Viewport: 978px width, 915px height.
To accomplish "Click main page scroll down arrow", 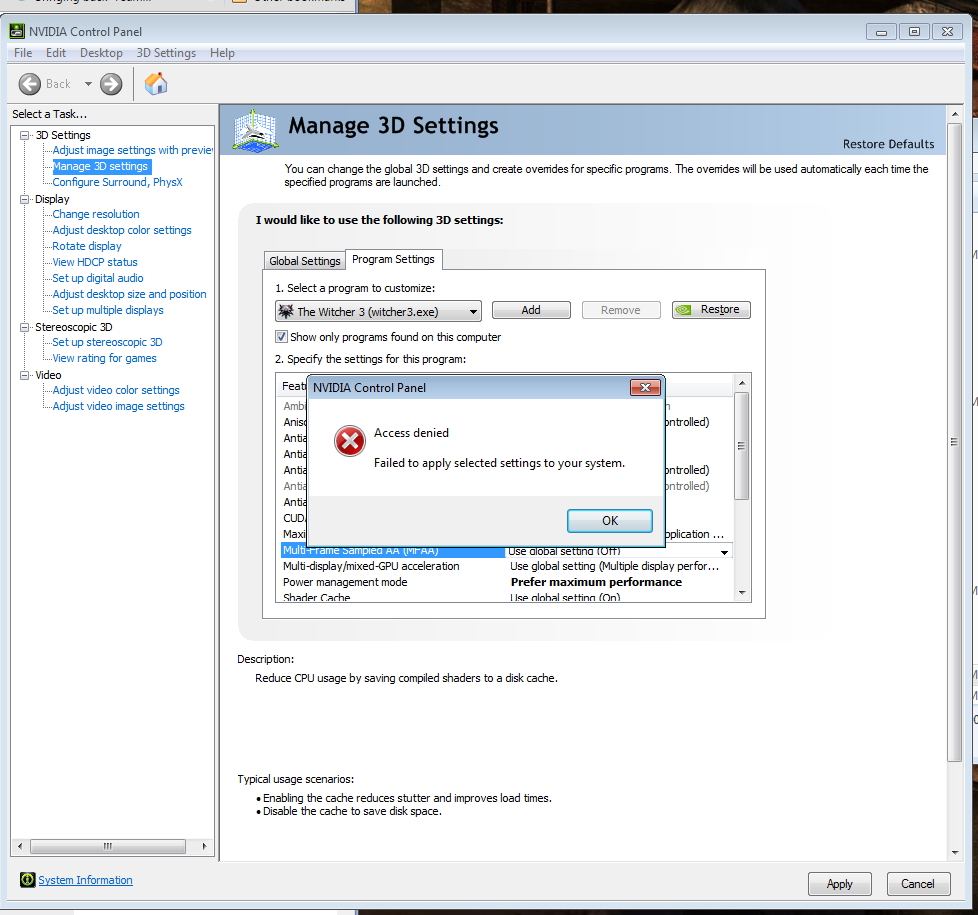I will [x=955, y=853].
